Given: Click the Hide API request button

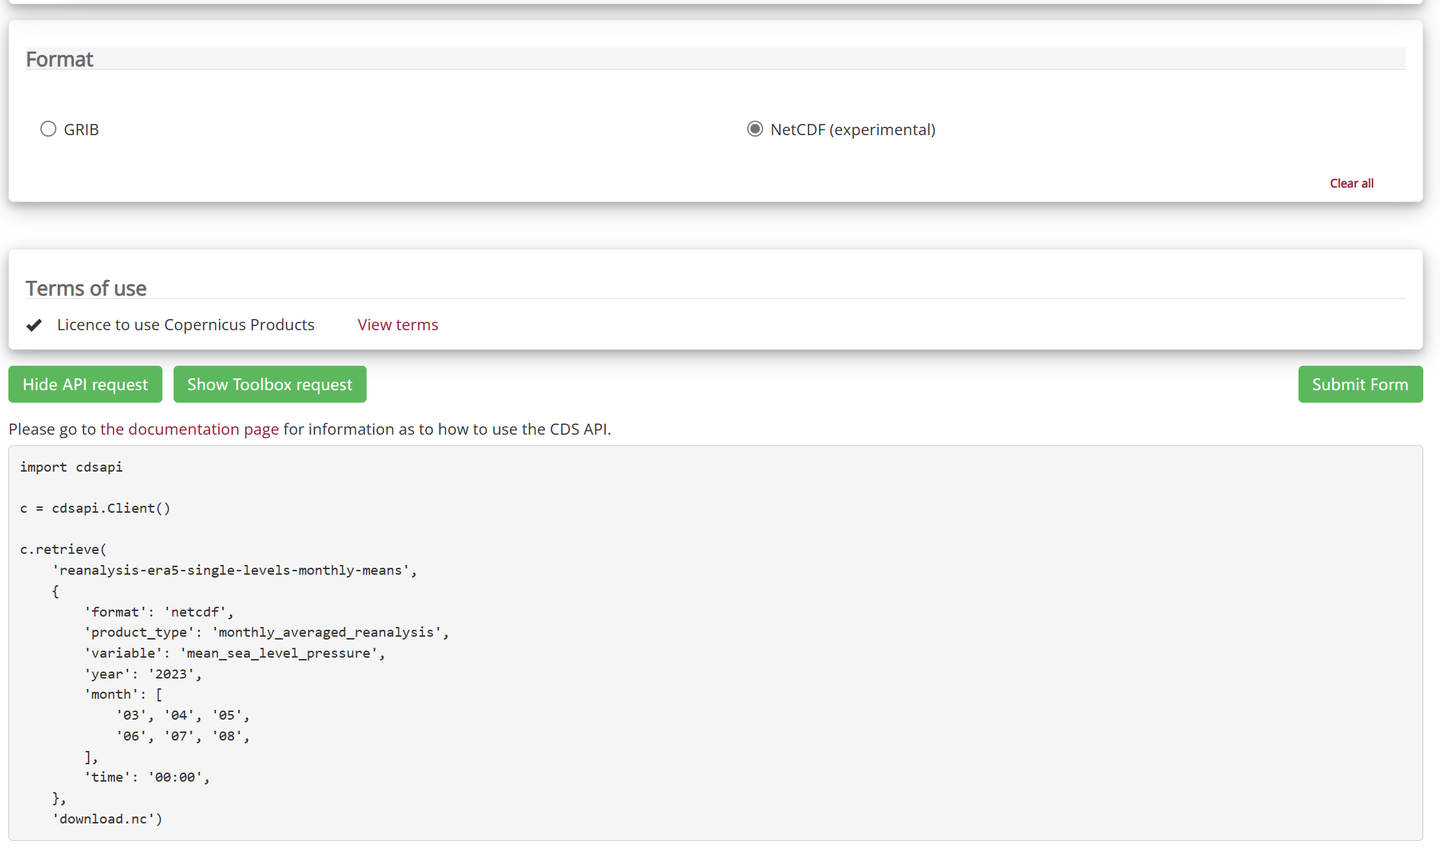Looking at the screenshot, I should [85, 385].
